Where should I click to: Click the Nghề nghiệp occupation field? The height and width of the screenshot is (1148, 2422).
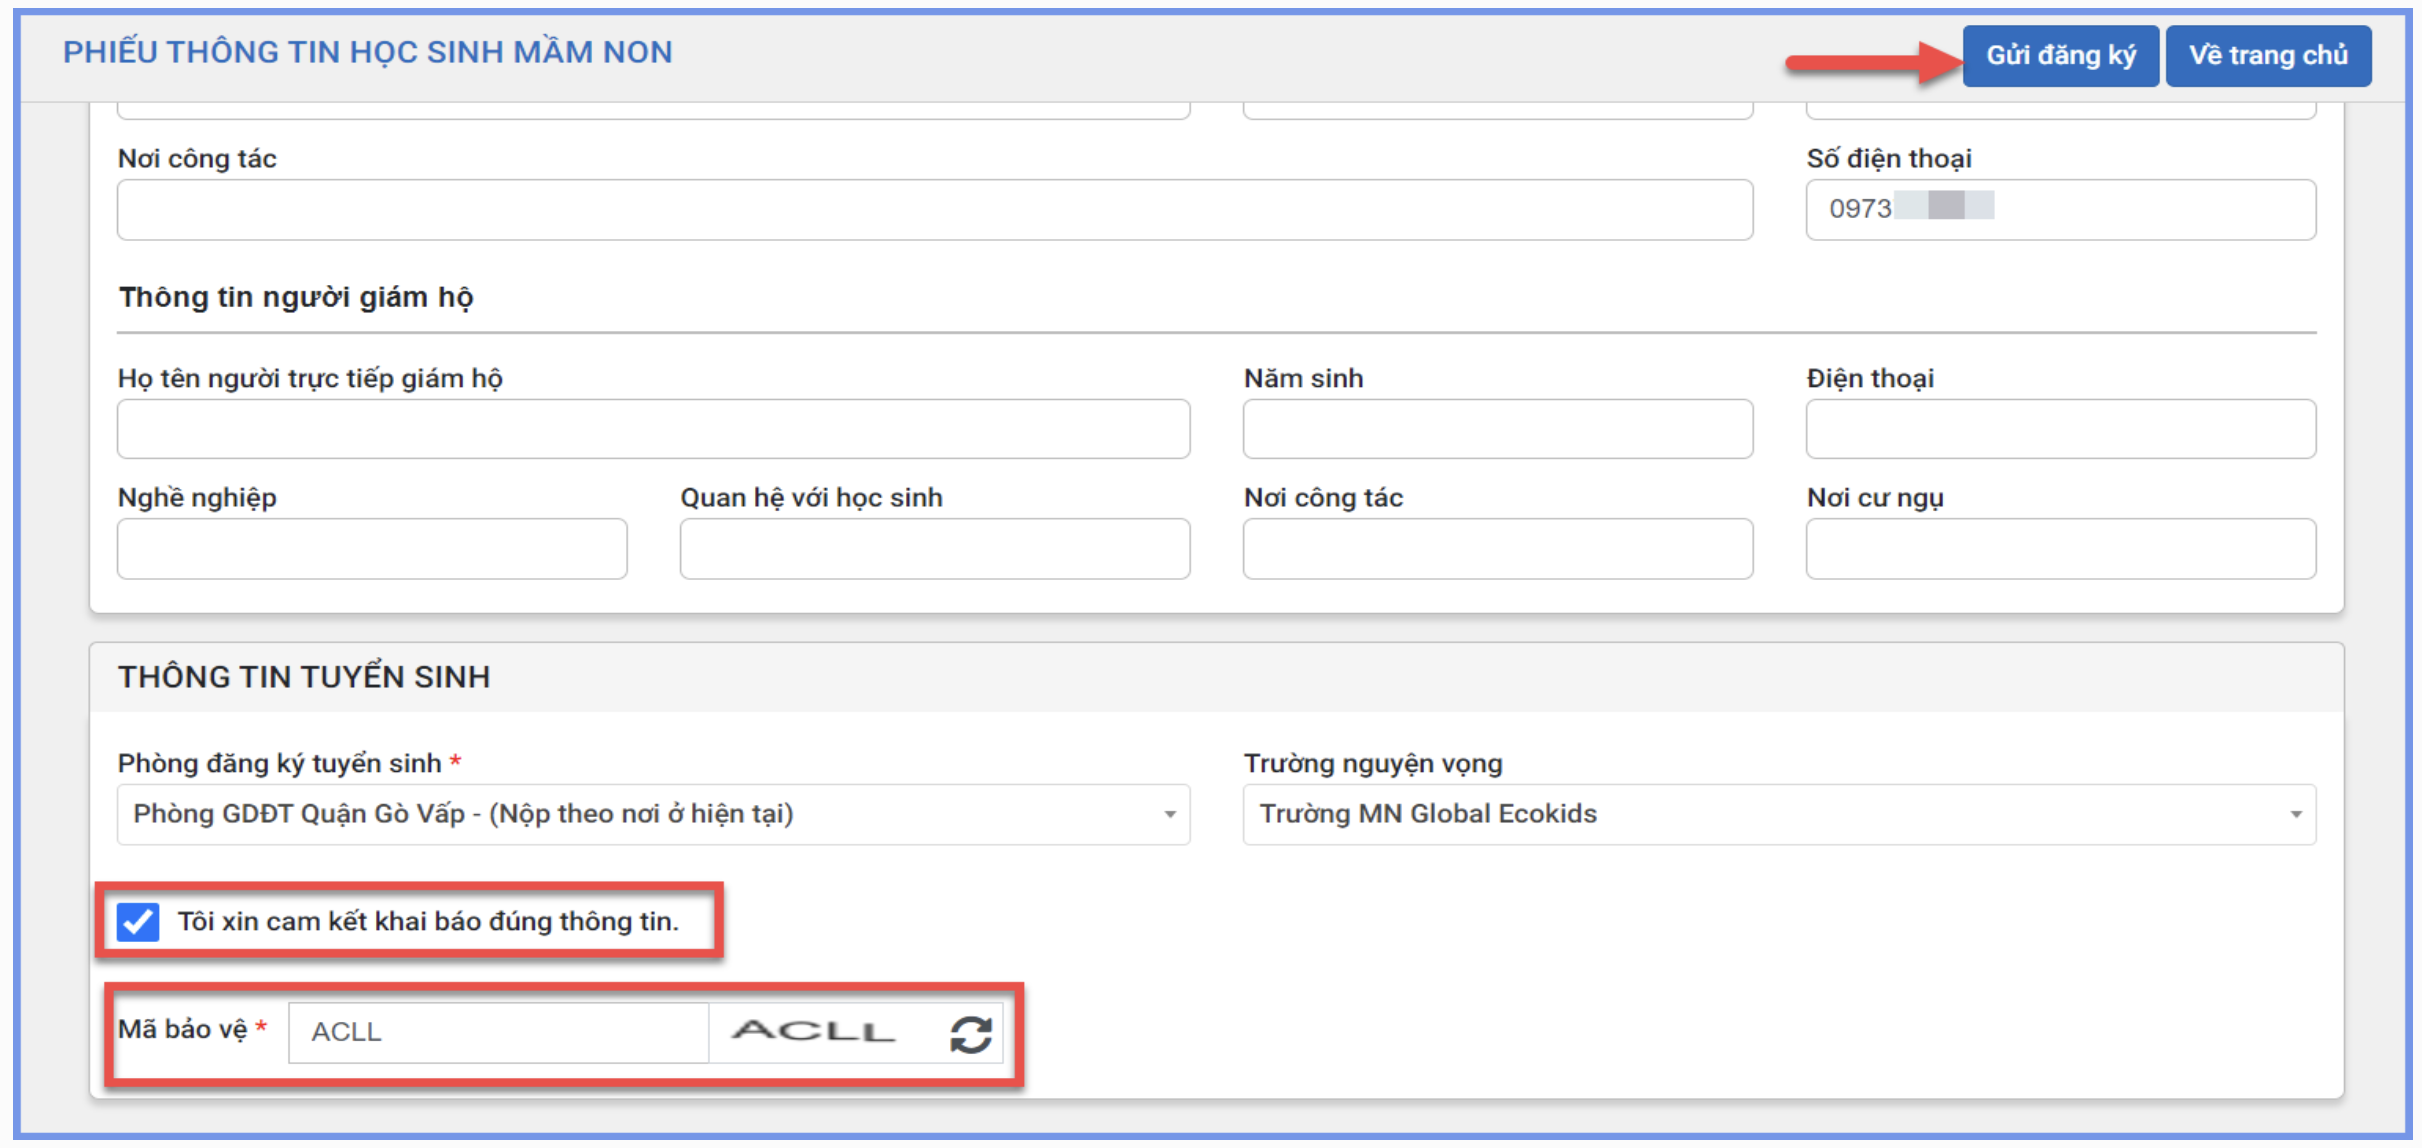372,548
